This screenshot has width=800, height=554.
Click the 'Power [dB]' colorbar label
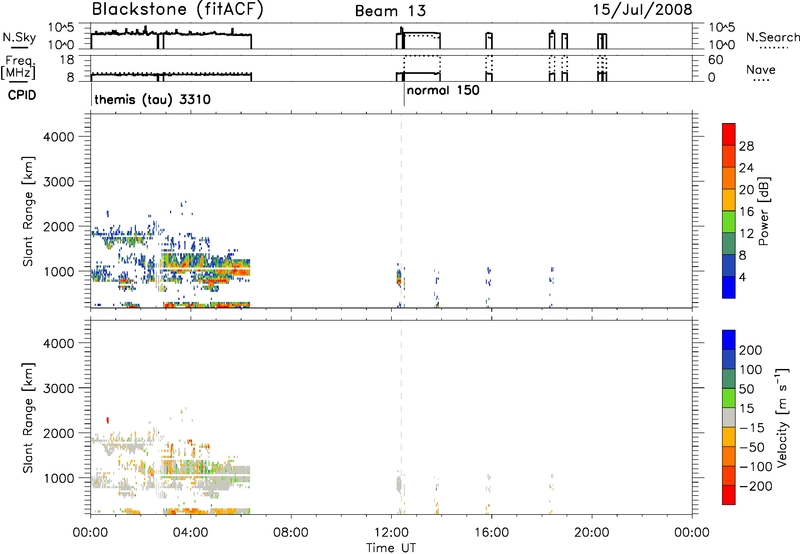click(x=764, y=211)
